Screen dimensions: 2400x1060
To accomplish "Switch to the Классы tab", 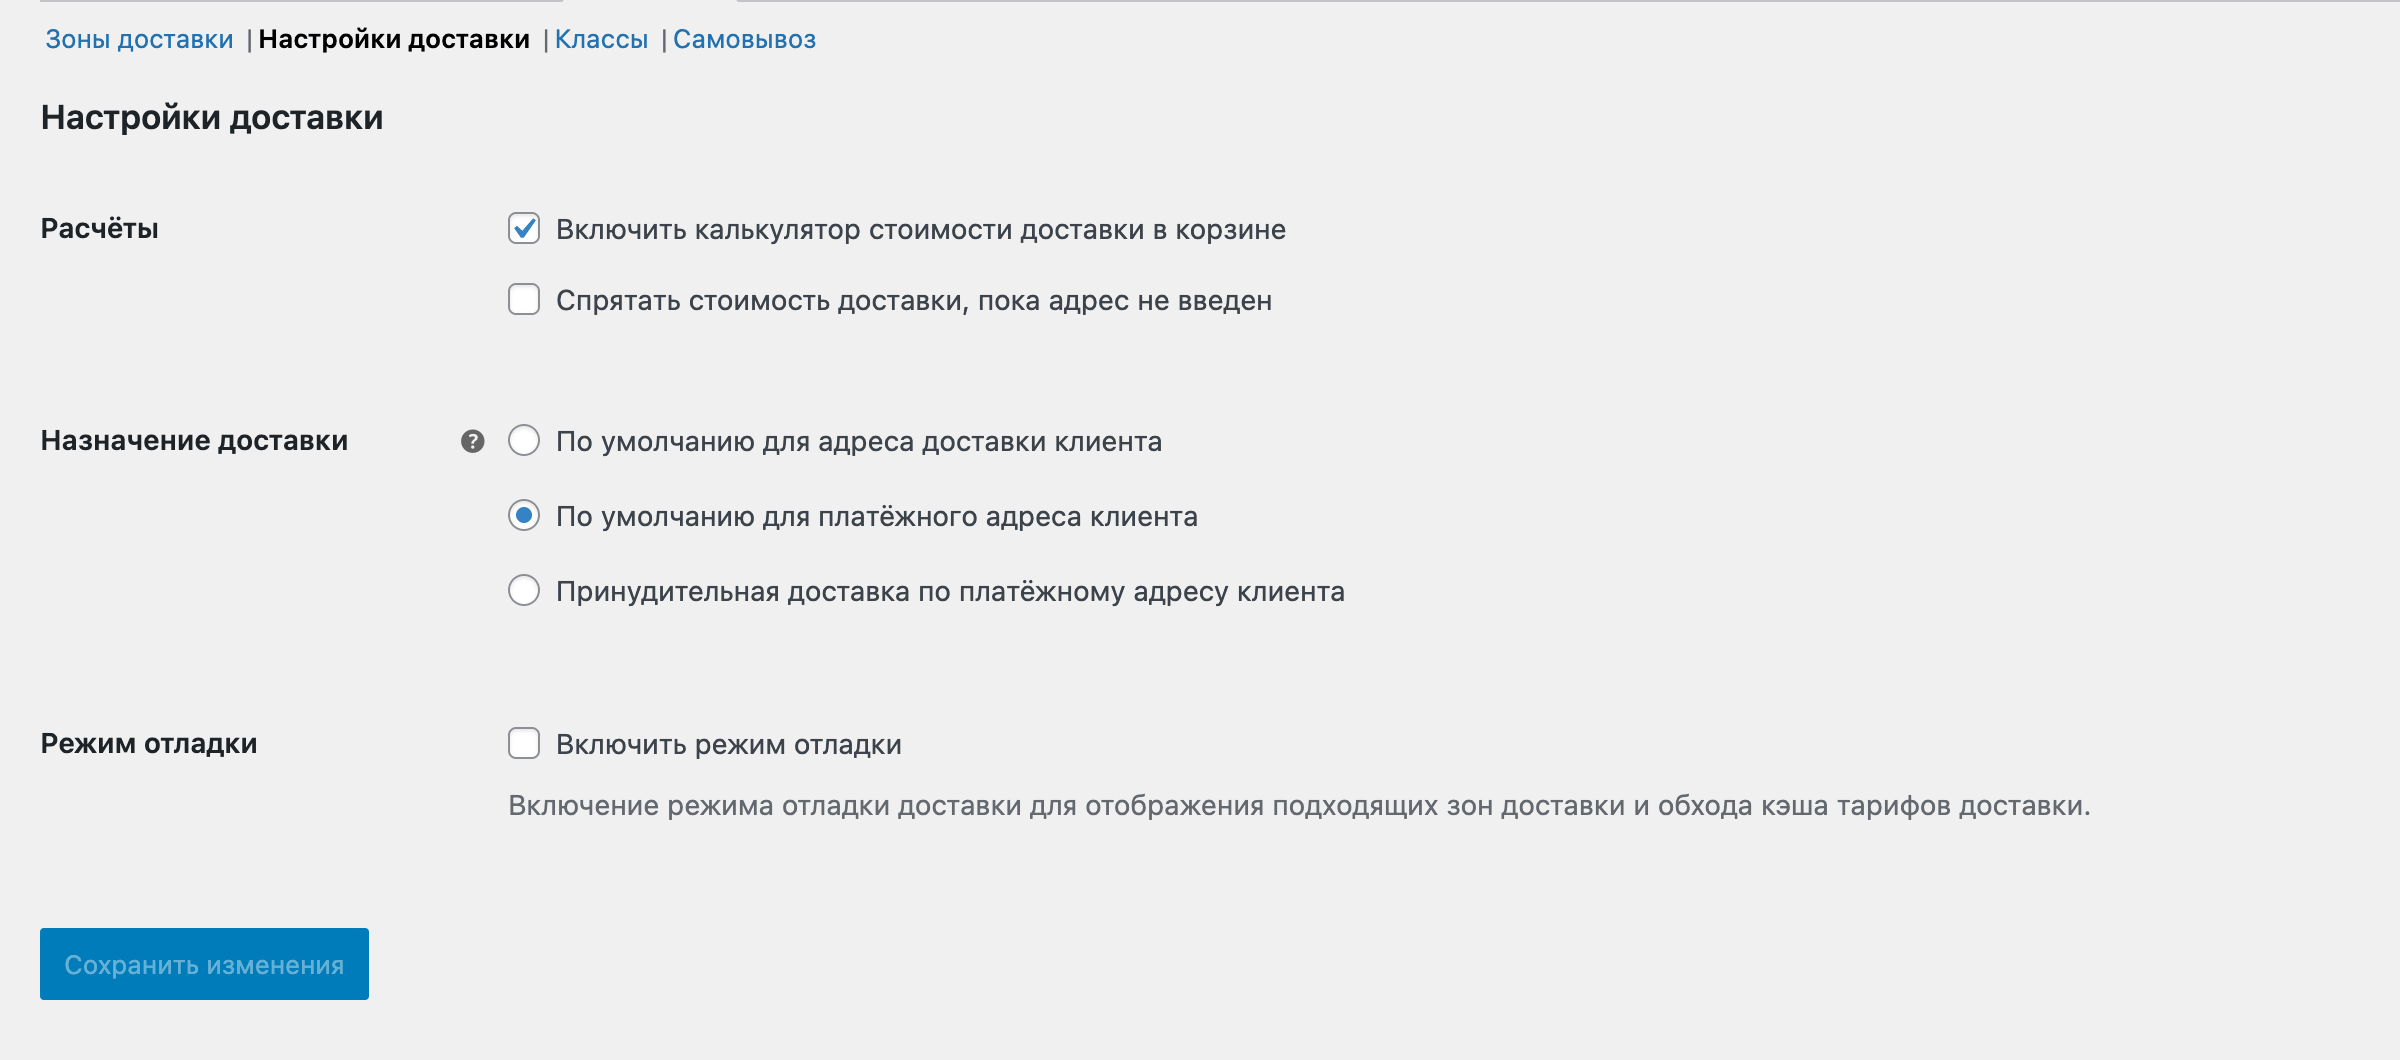I will click(601, 39).
